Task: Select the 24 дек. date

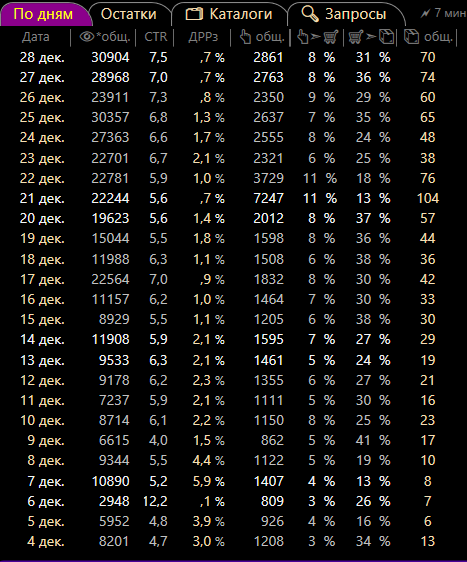Action: [42, 138]
